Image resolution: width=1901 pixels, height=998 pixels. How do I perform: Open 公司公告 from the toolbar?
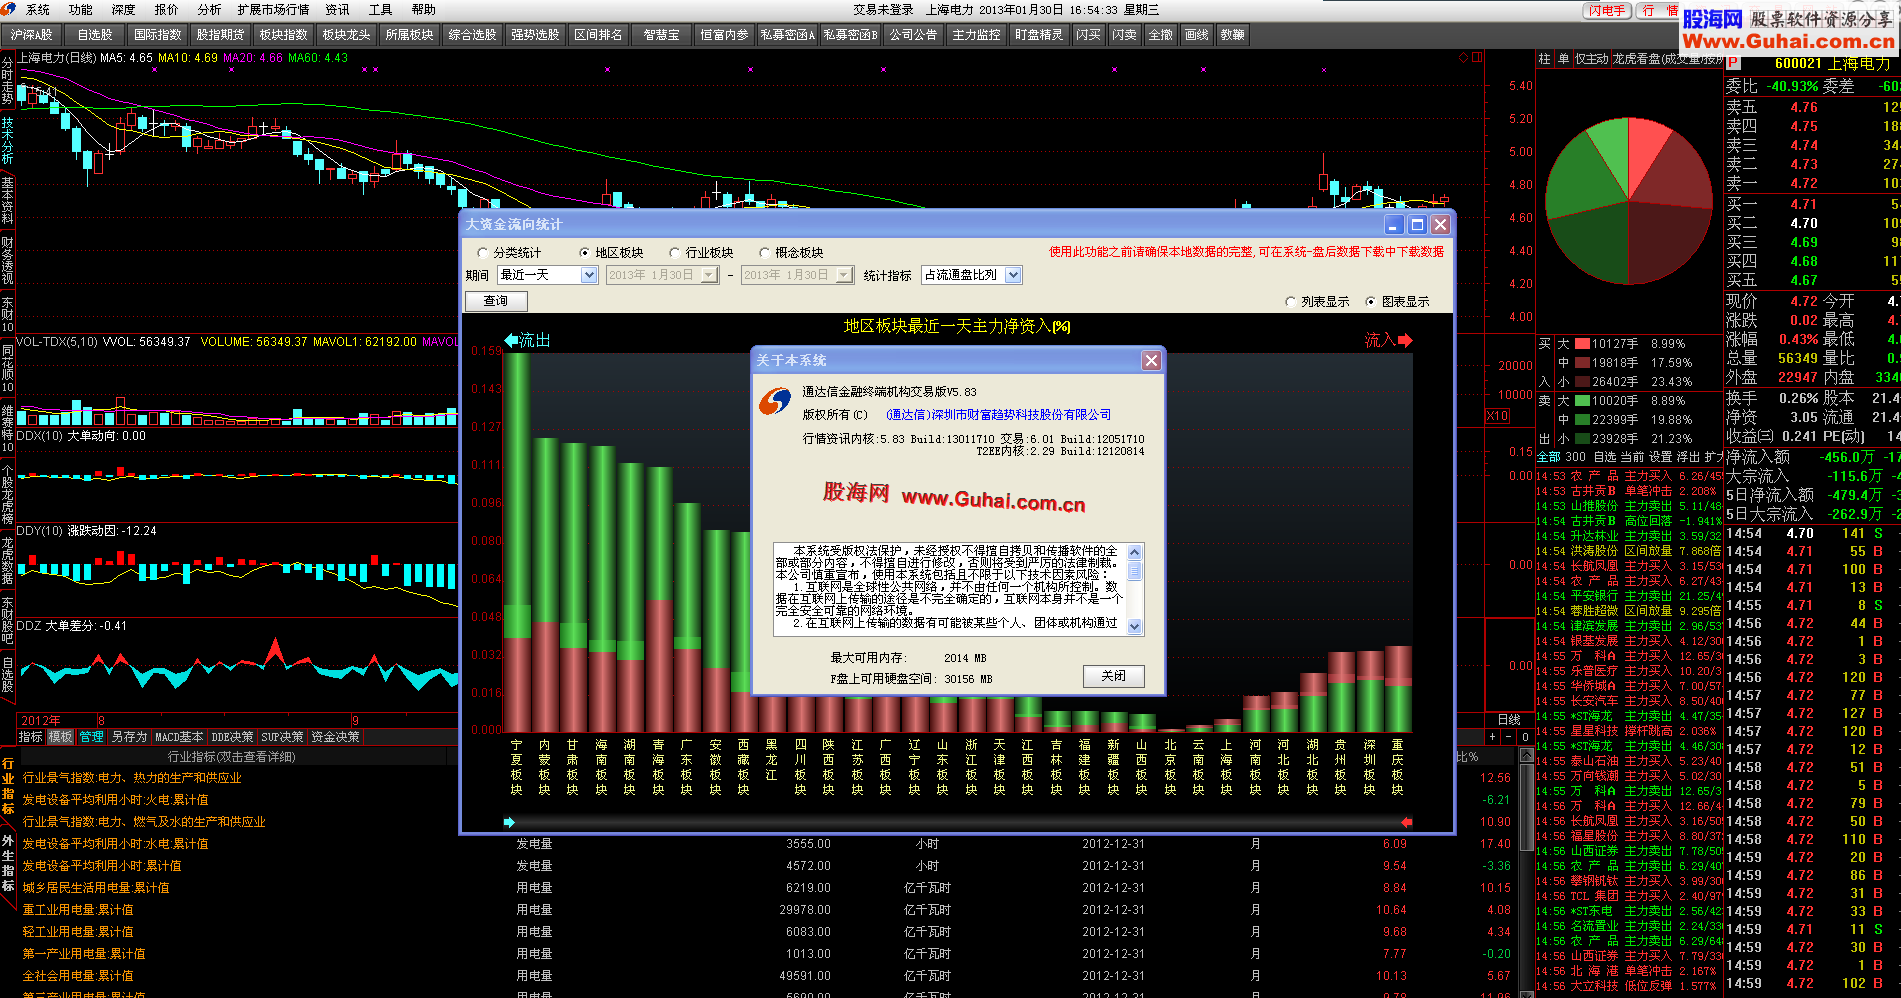(913, 35)
